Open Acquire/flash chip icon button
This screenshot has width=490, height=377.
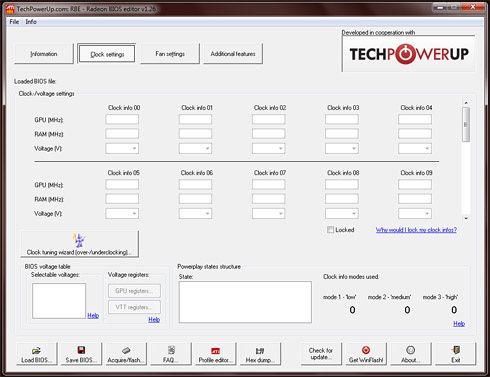tap(126, 354)
